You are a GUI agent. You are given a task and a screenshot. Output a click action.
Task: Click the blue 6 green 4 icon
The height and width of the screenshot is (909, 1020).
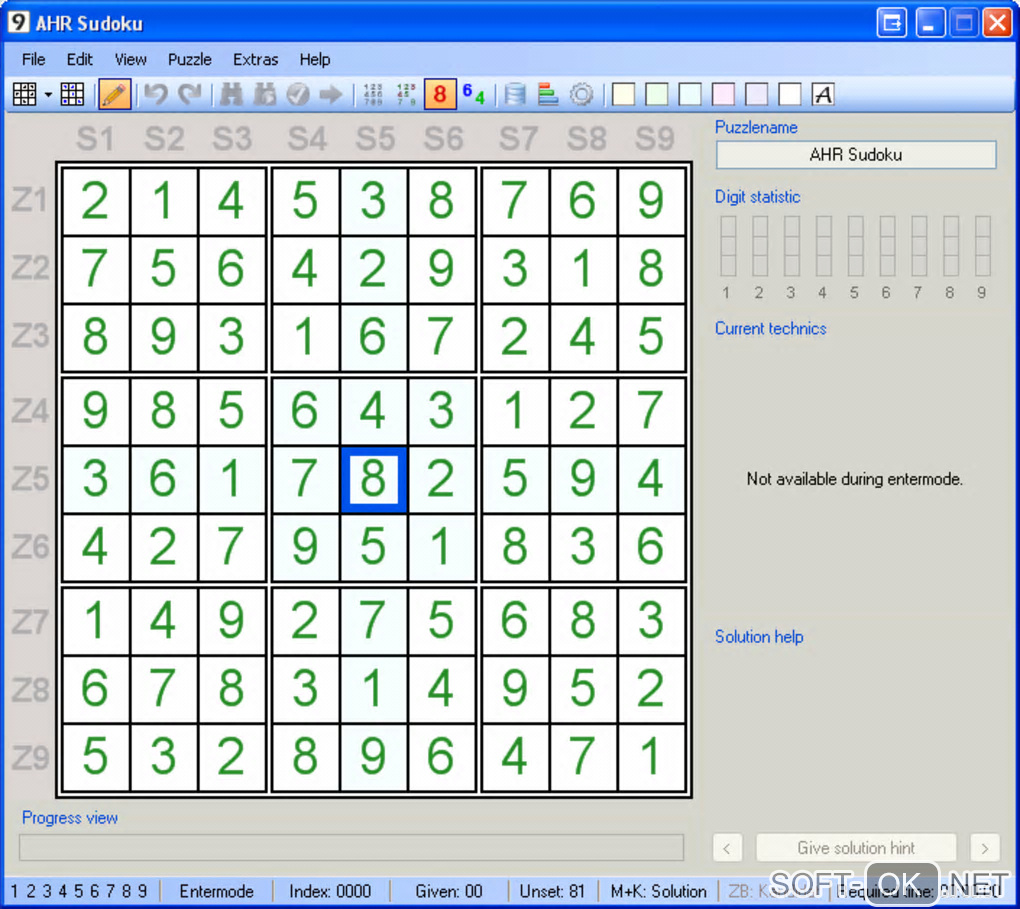(x=474, y=94)
